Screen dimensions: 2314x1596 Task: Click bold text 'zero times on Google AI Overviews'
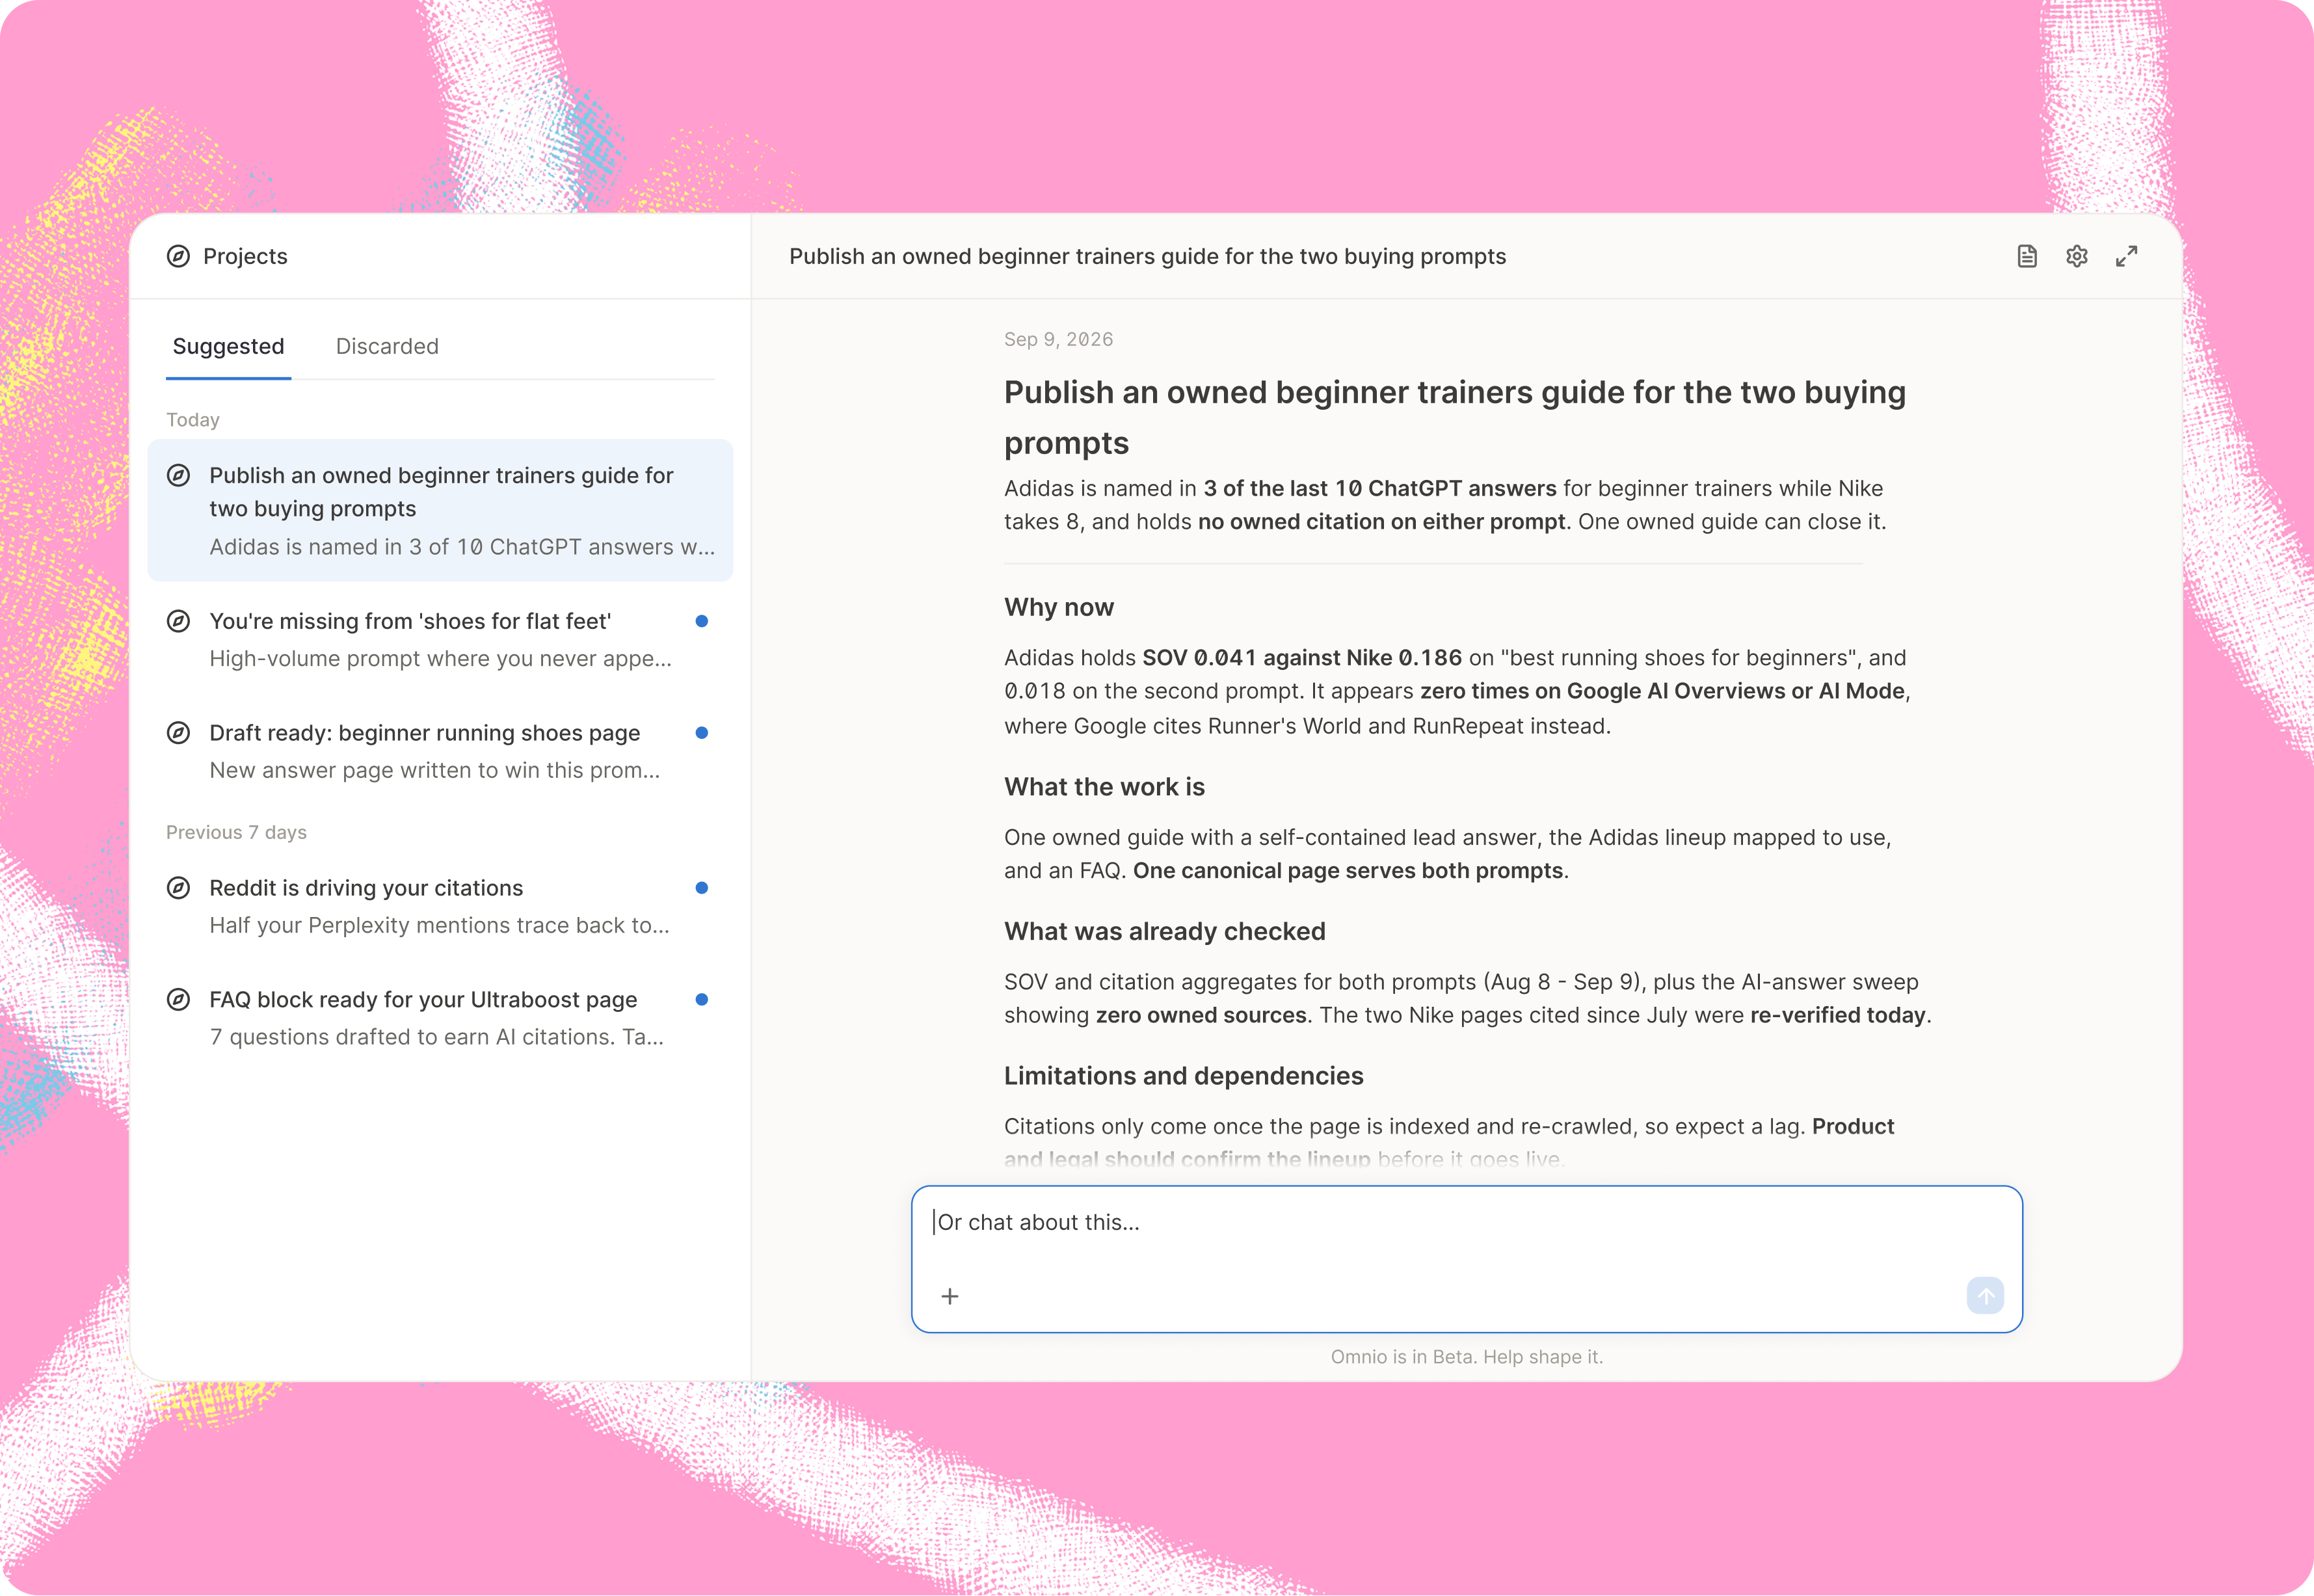[1663, 691]
